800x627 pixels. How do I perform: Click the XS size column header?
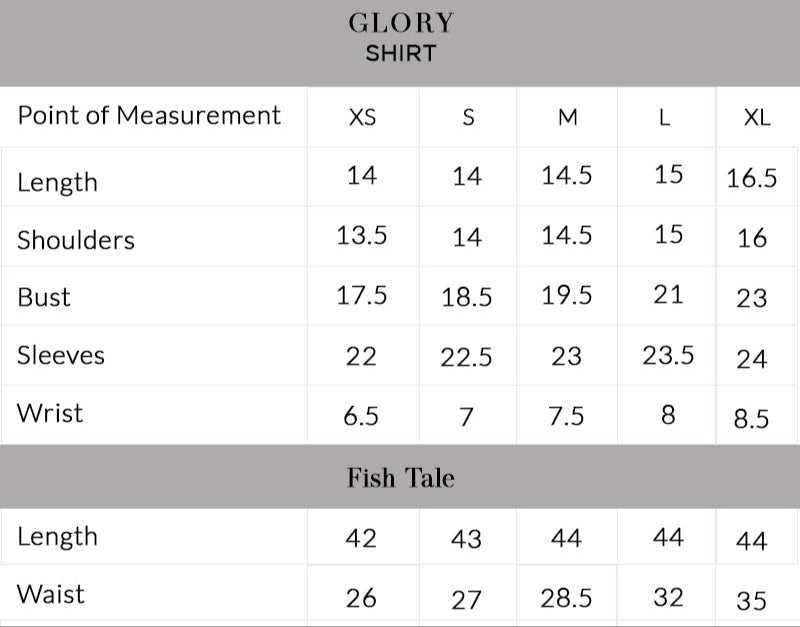[x=362, y=117]
